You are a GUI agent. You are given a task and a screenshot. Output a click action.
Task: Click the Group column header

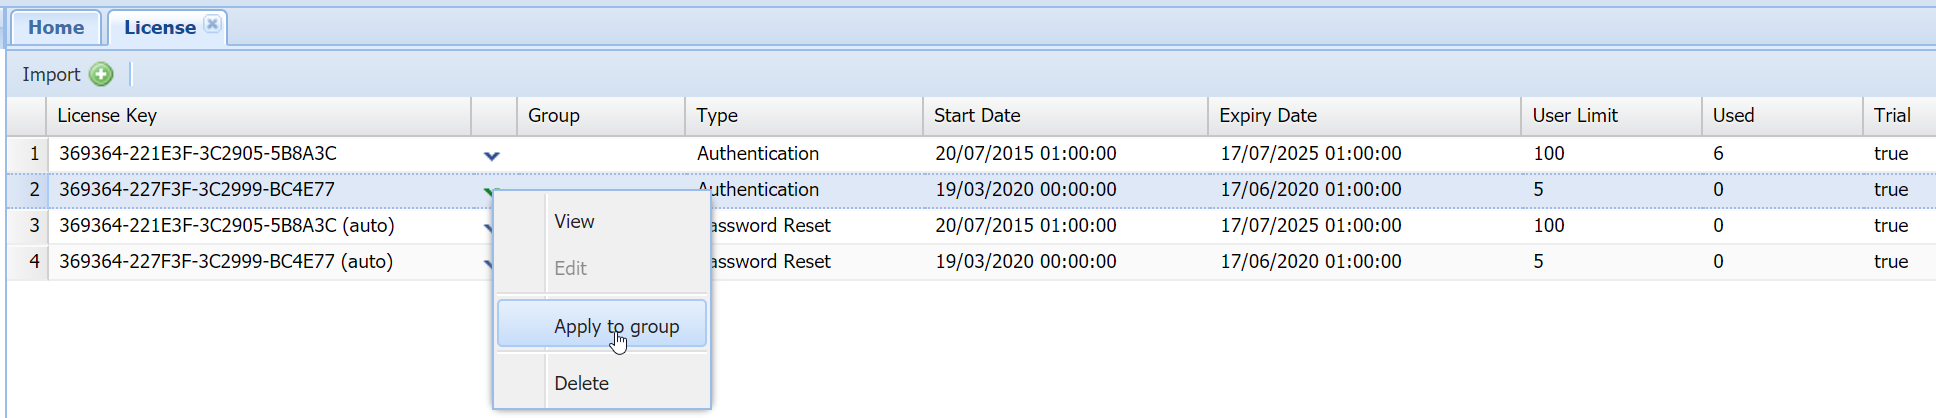[553, 116]
